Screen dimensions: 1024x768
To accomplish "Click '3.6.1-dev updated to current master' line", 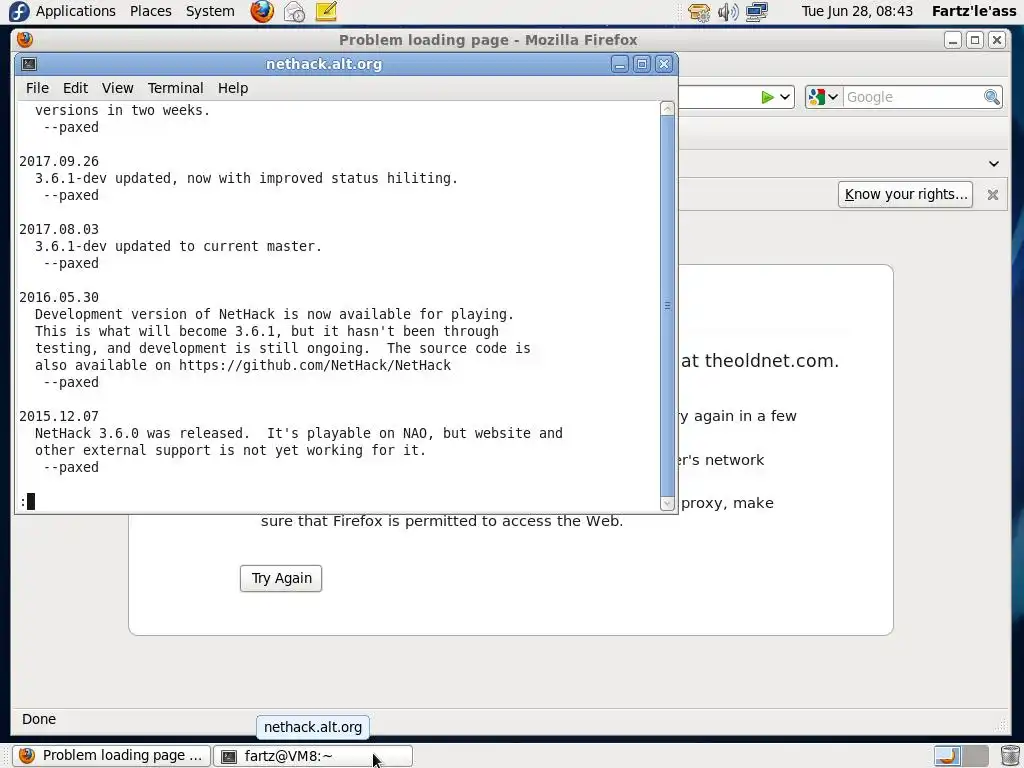I will point(178,246).
